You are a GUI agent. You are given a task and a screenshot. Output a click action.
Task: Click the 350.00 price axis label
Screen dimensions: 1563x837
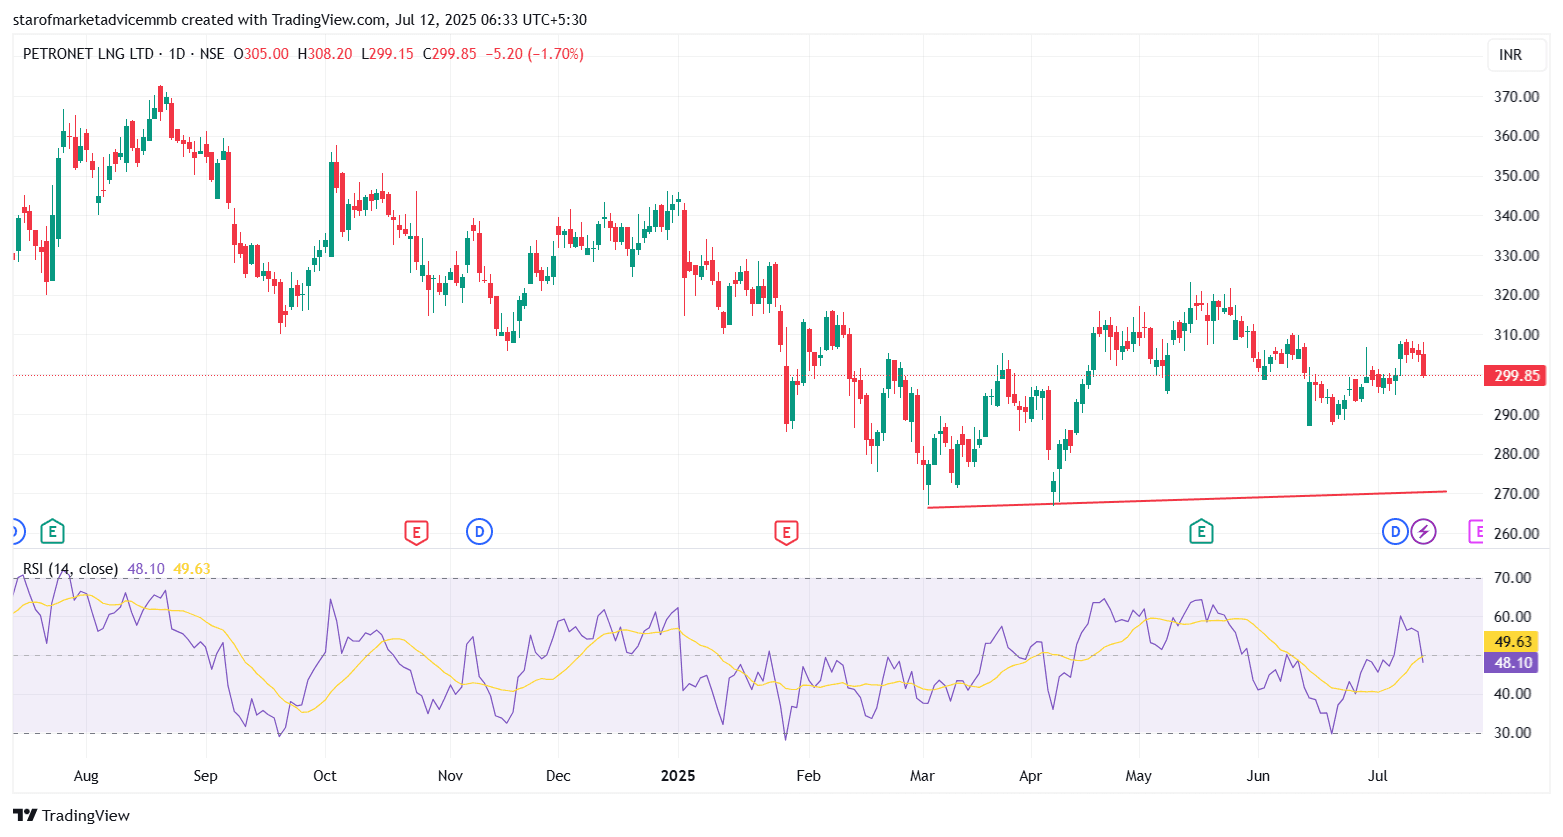(1516, 176)
